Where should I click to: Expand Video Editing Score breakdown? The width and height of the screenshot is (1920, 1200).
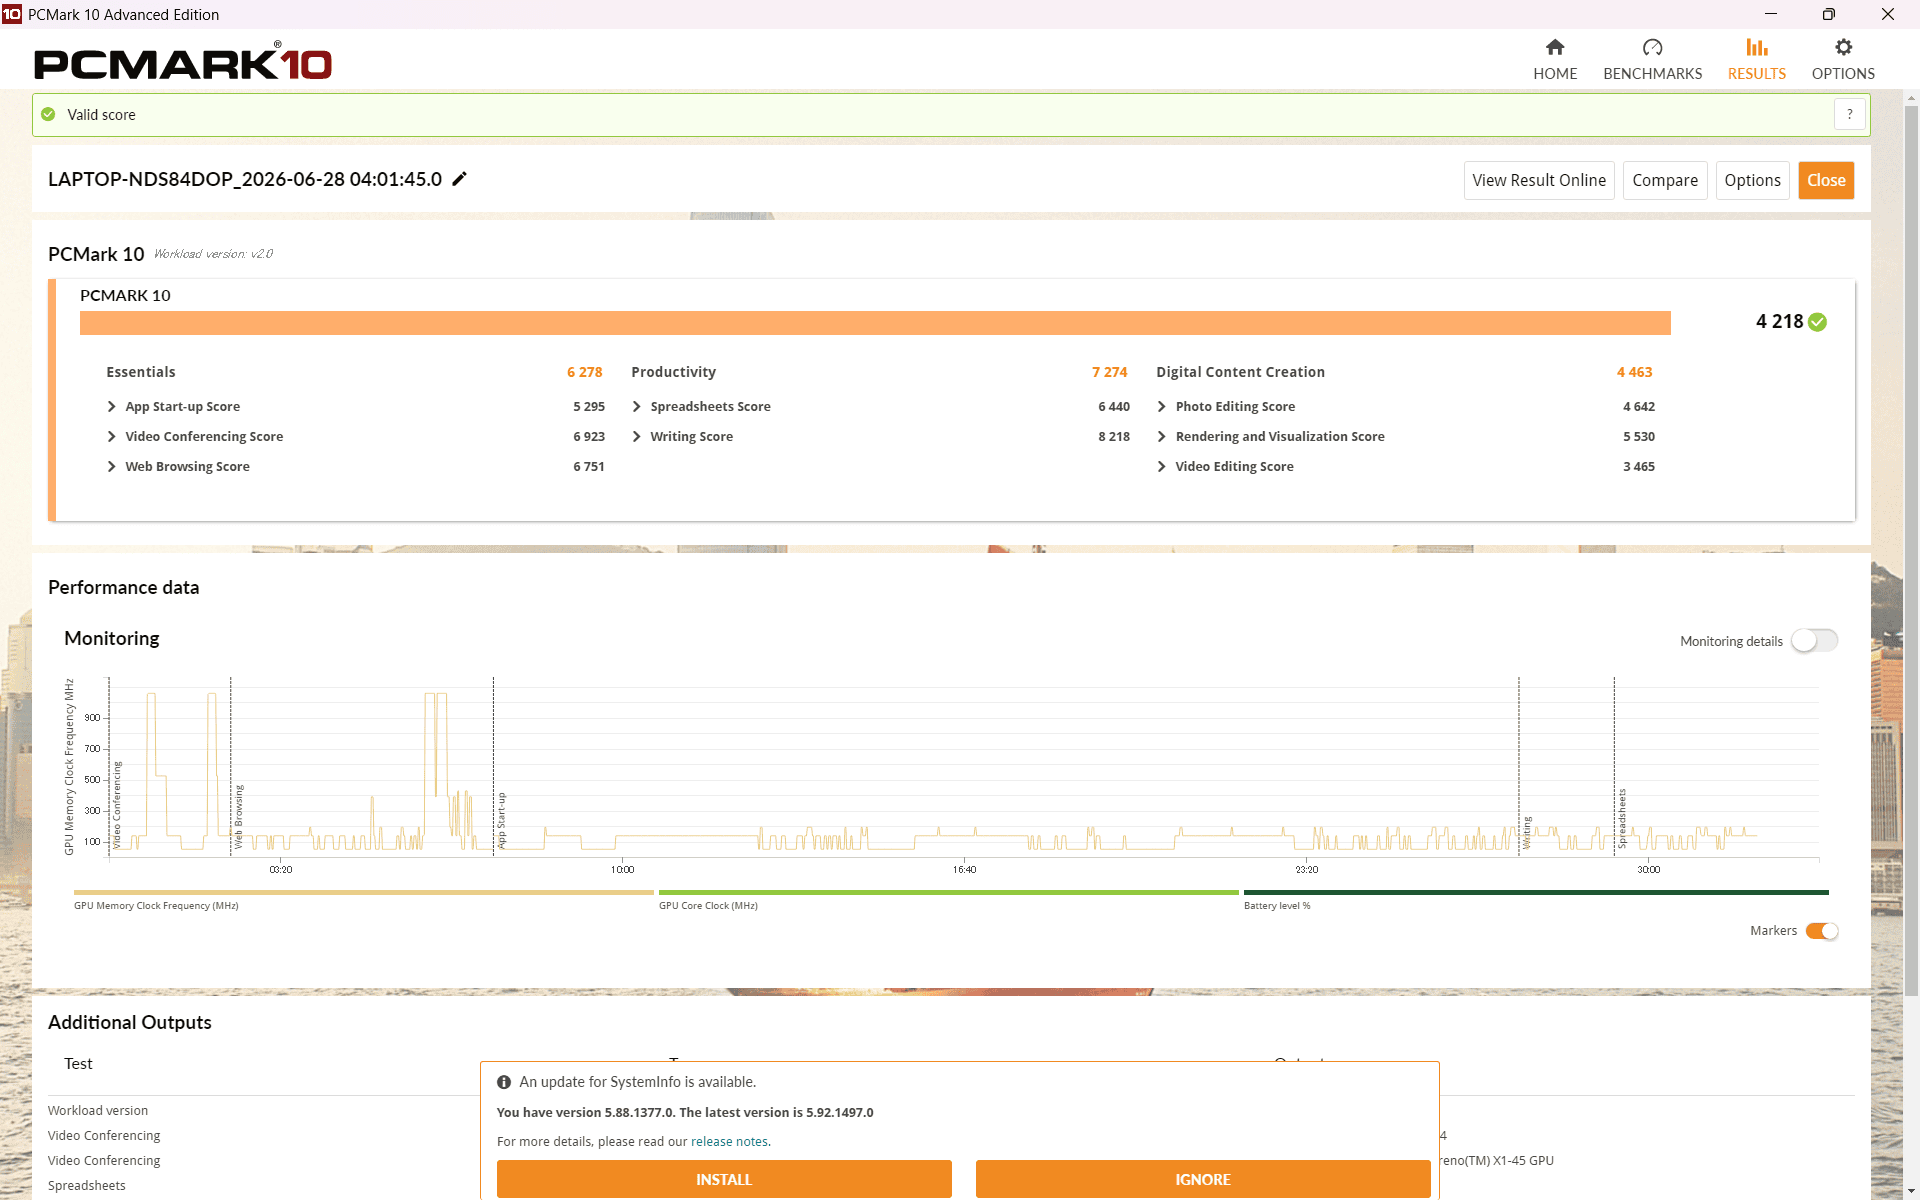coord(1161,467)
